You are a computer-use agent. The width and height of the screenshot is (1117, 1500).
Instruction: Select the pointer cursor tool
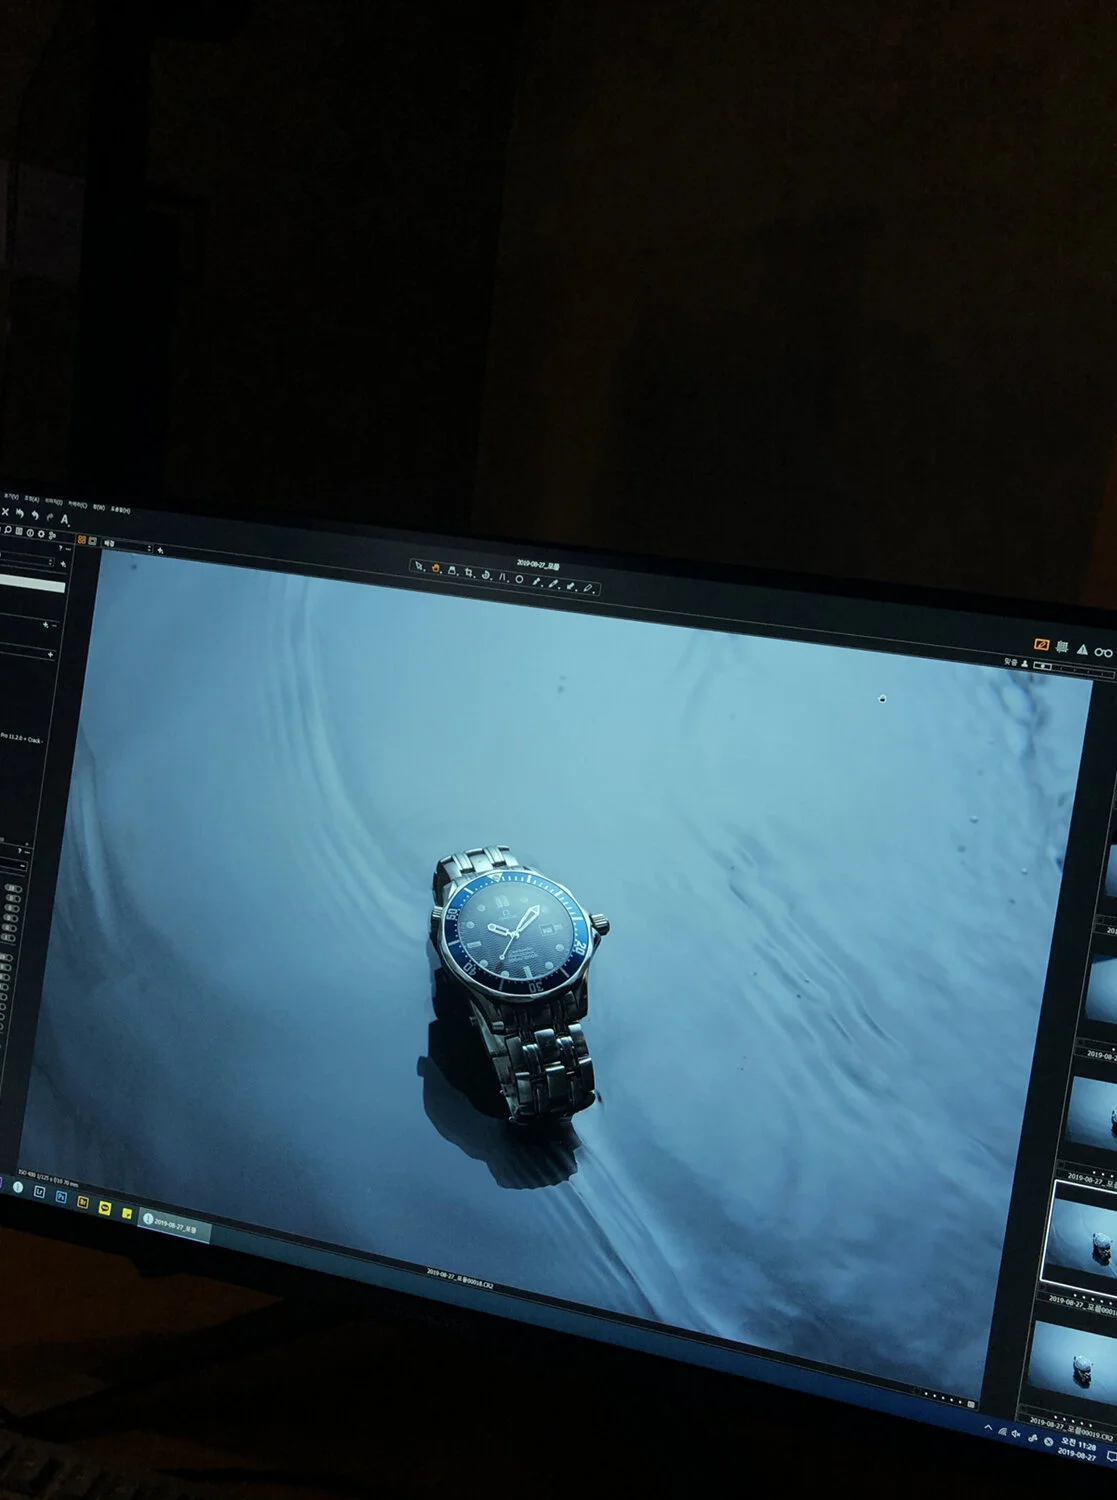point(419,565)
